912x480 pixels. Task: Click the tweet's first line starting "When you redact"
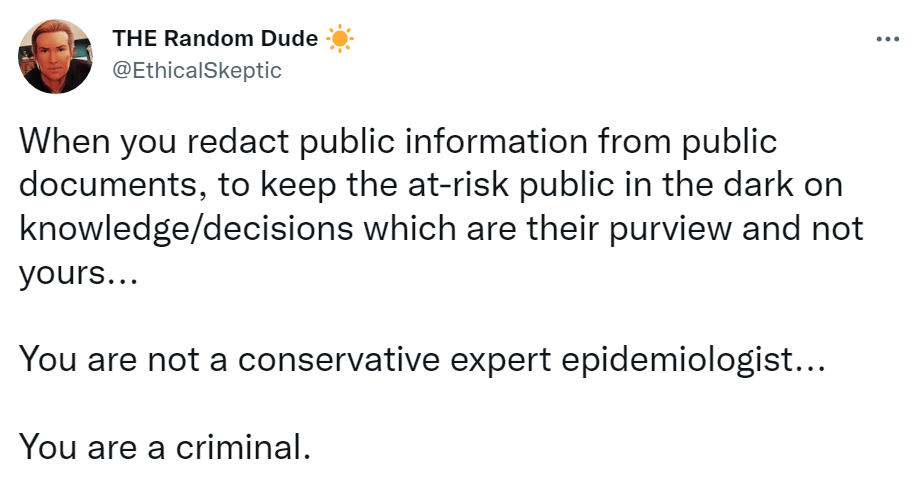pos(397,143)
